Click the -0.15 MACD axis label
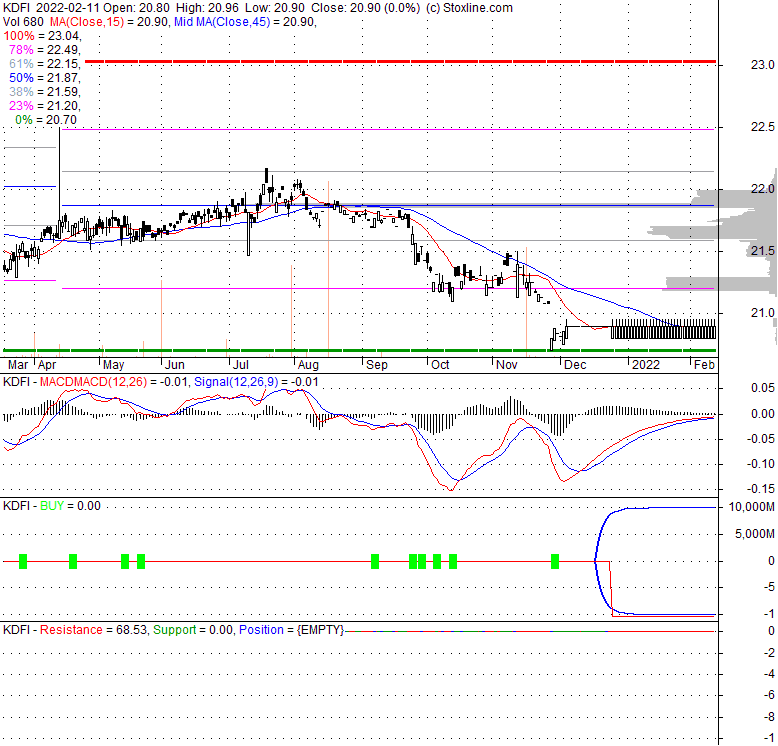778x746 pixels. 761,489
